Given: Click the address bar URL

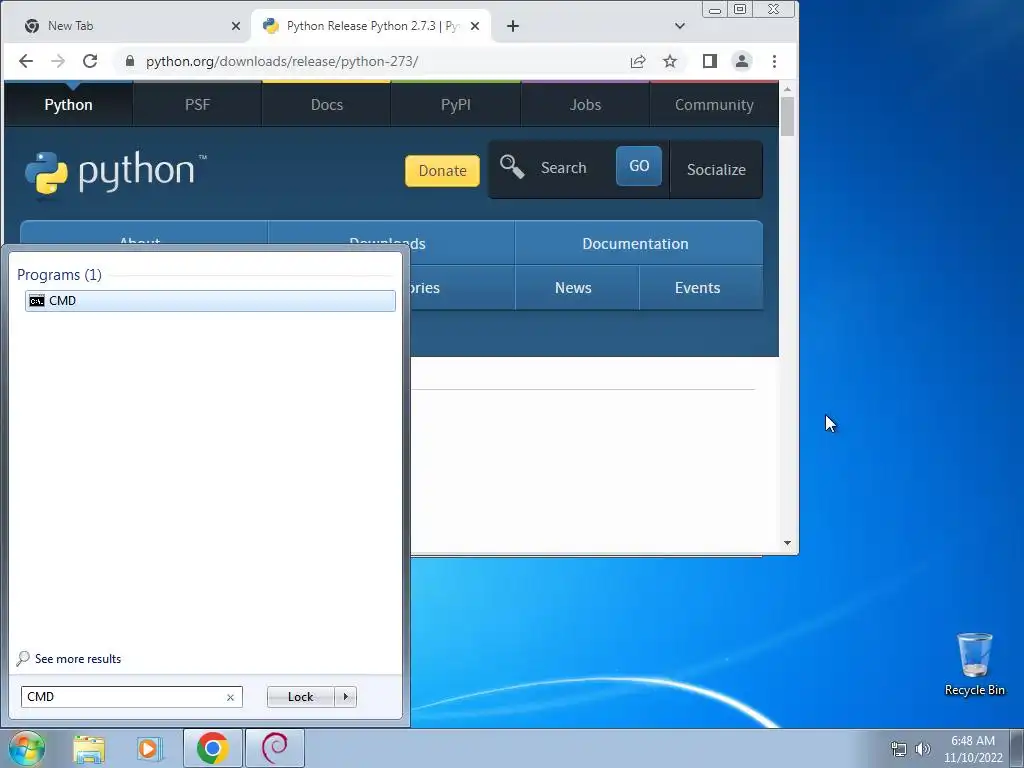Looking at the screenshot, I should click(281, 61).
